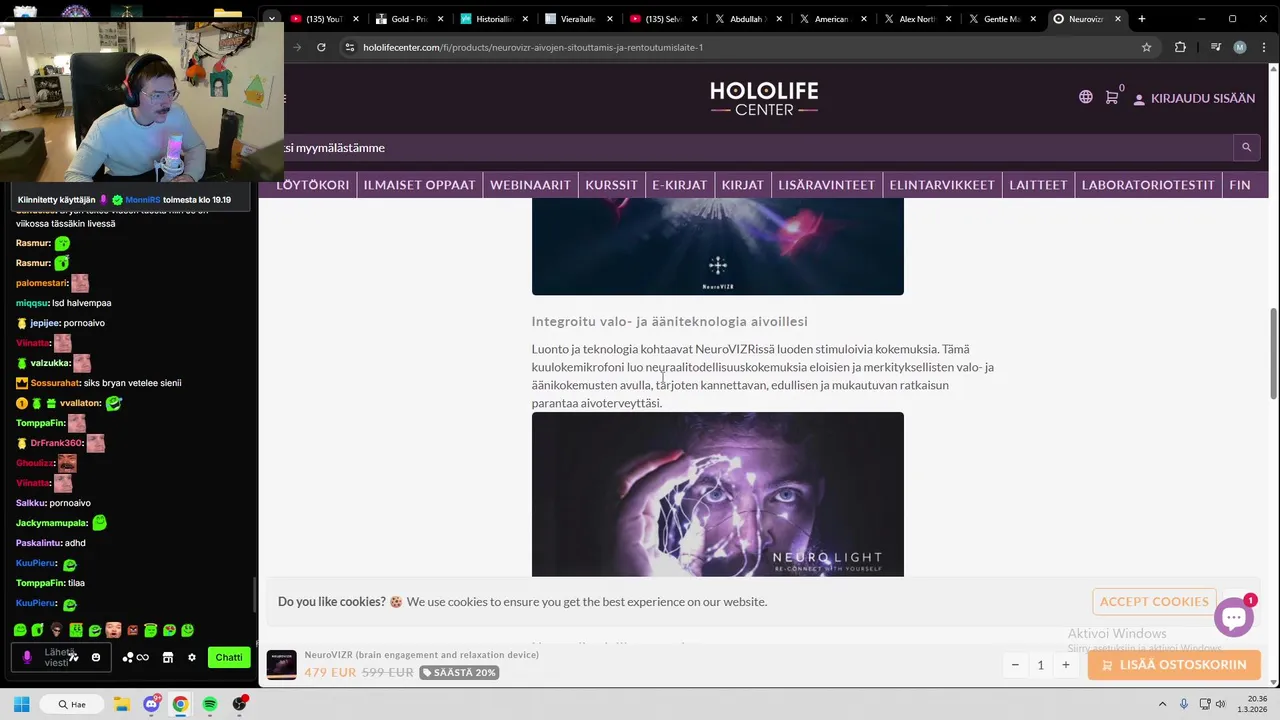This screenshot has height=720, width=1280.
Task: Open File Explorer from taskbar
Action: point(122,704)
